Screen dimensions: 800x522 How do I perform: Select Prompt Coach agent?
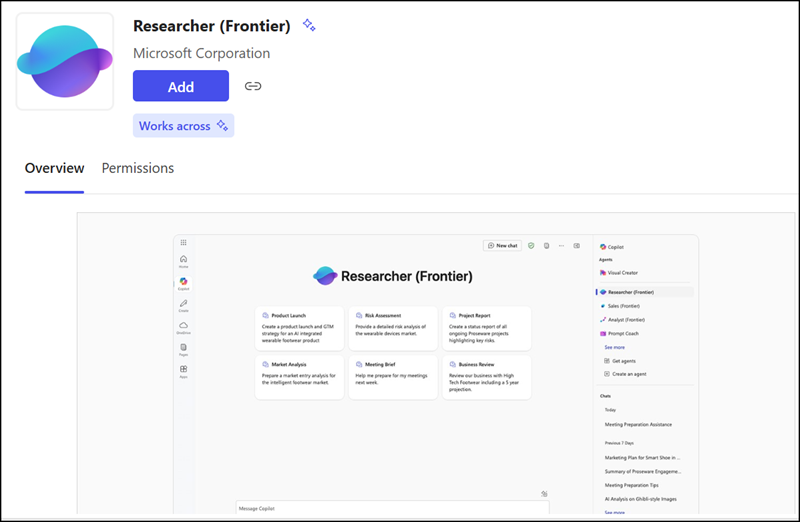click(x=619, y=333)
